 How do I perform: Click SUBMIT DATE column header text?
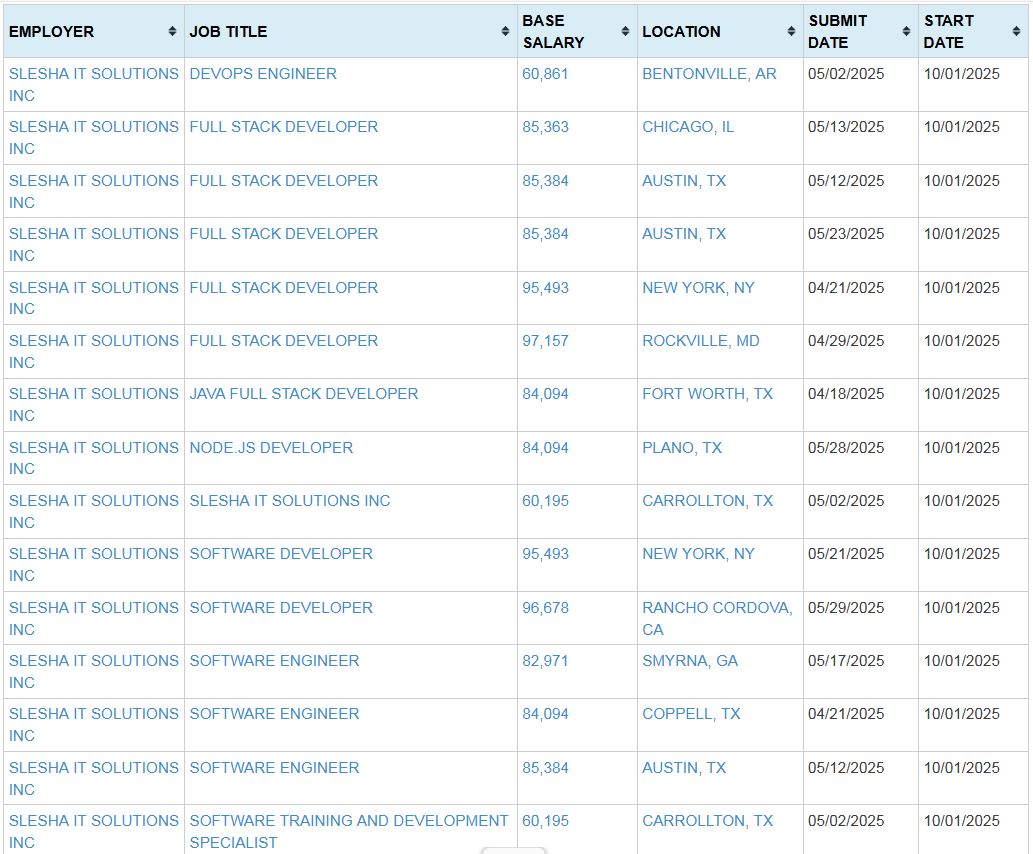pos(837,32)
